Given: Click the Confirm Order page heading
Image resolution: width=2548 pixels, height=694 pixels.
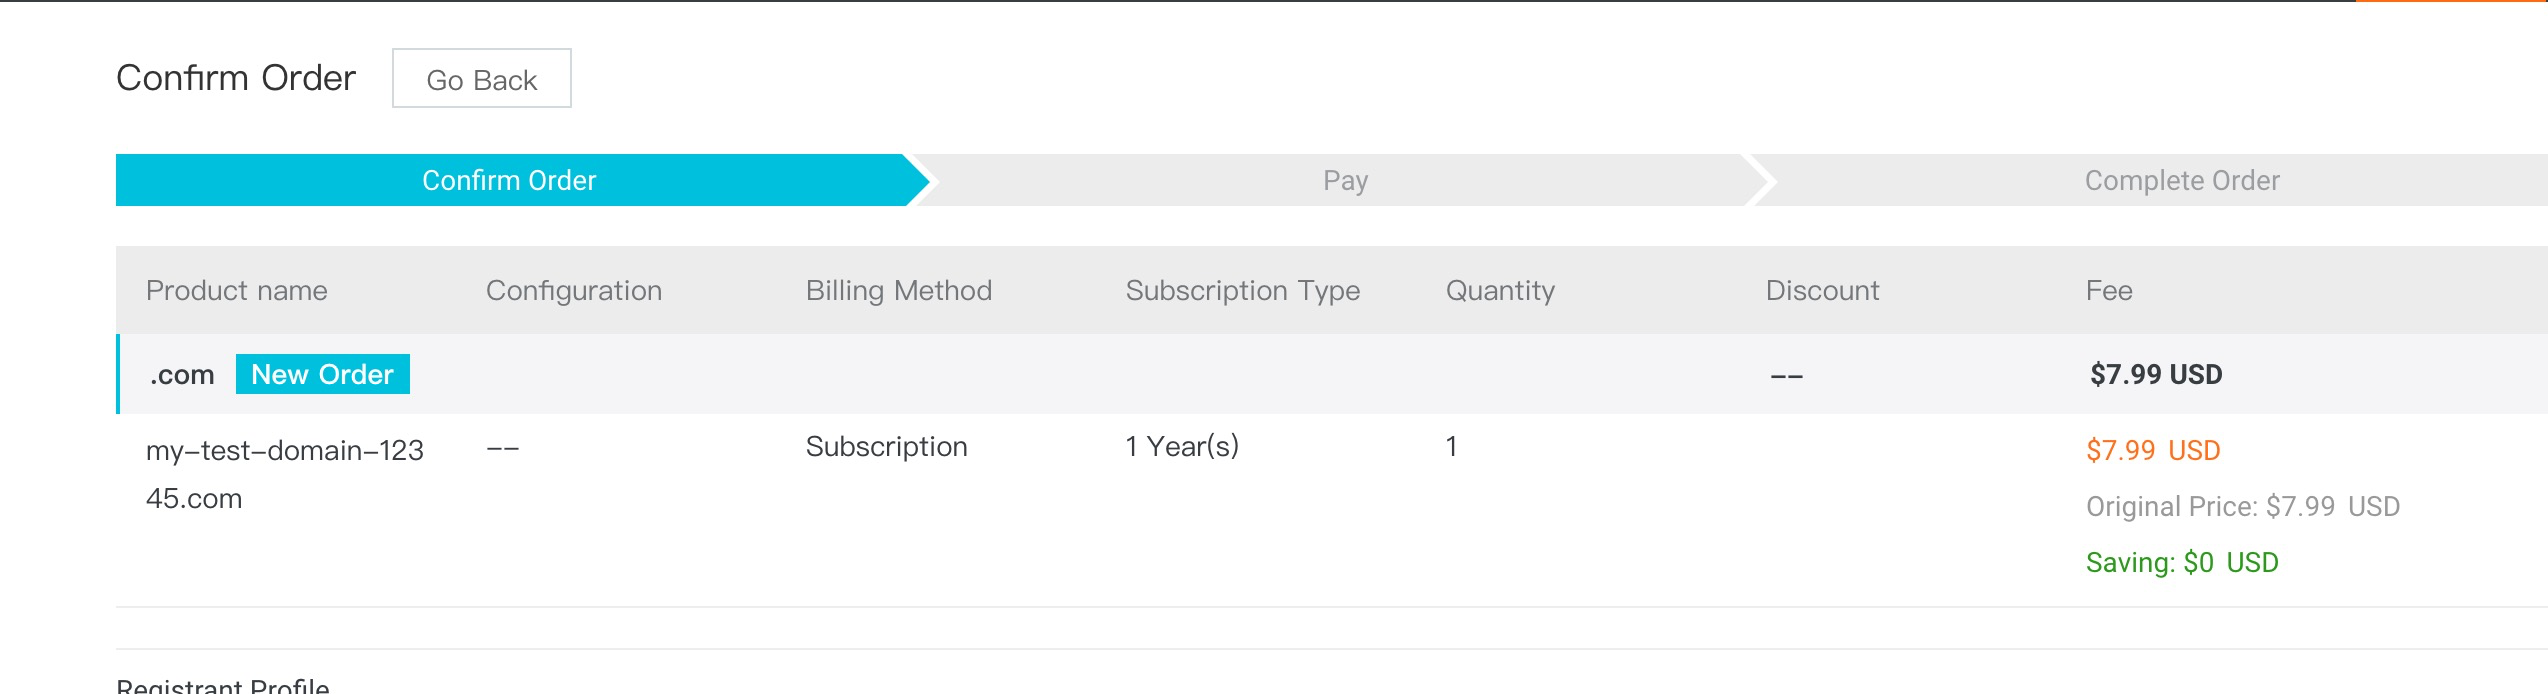Looking at the screenshot, I should click(236, 78).
